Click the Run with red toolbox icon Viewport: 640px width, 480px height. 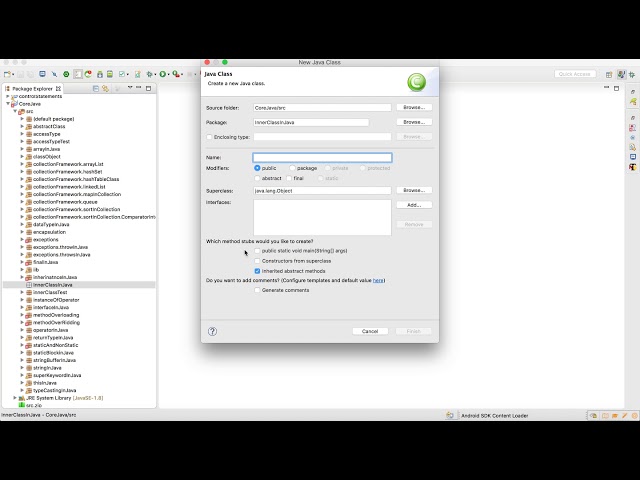coord(176,74)
